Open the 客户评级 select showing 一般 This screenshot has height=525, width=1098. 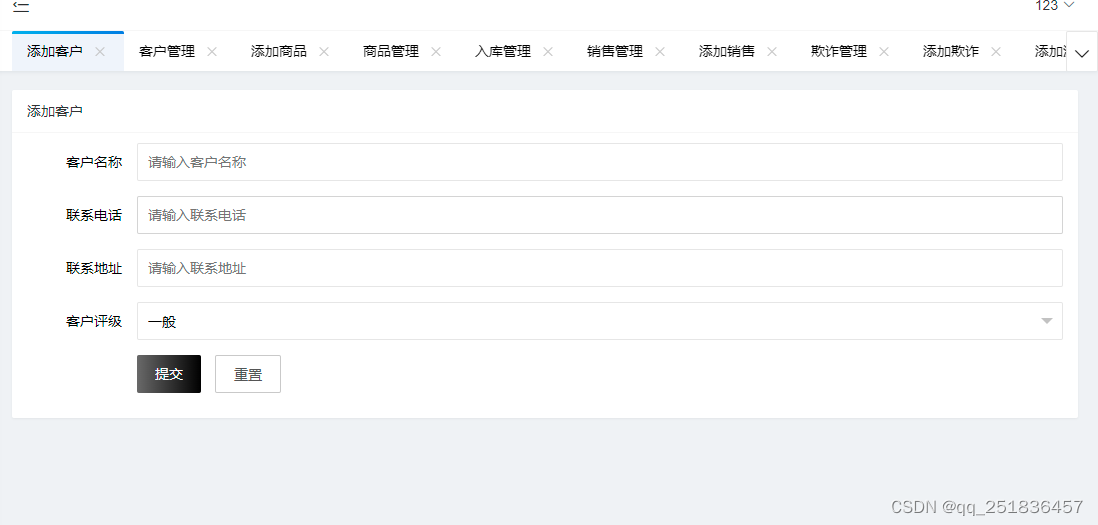click(x=599, y=321)
